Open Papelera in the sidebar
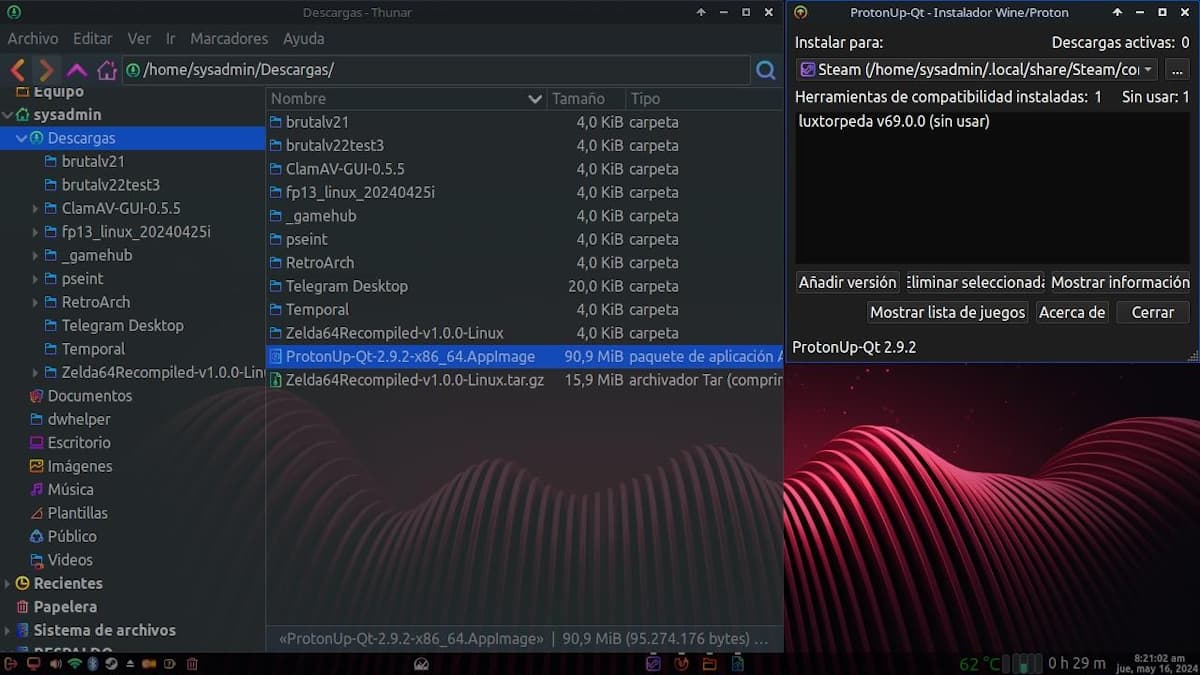 pyautogui.click(x=65, y=606)
